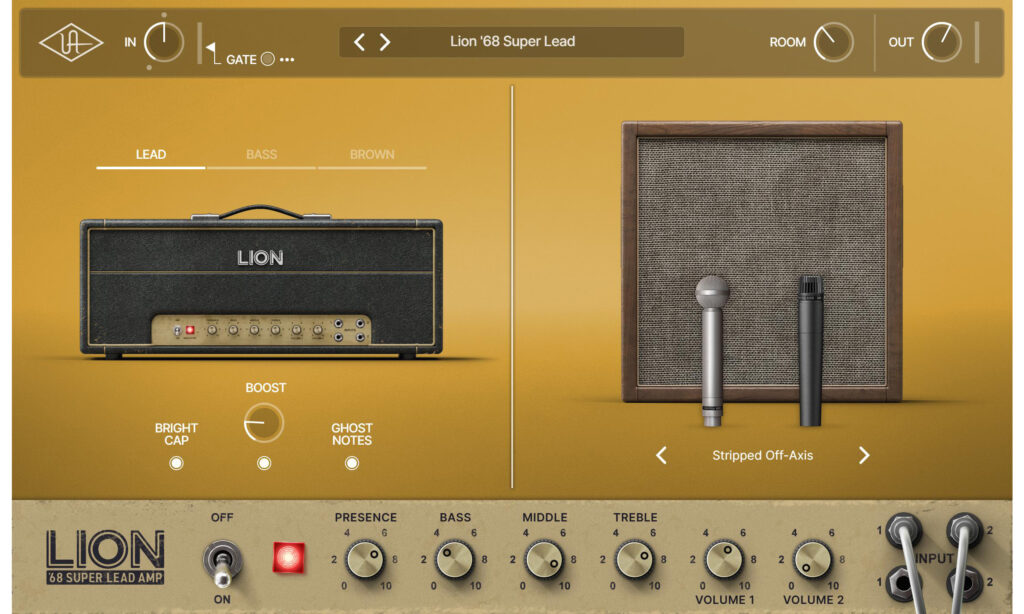Viewport: 1024px width, 614px height.
Task: Switch to the BROWN amp tab
Action: [x=372, y=155]
